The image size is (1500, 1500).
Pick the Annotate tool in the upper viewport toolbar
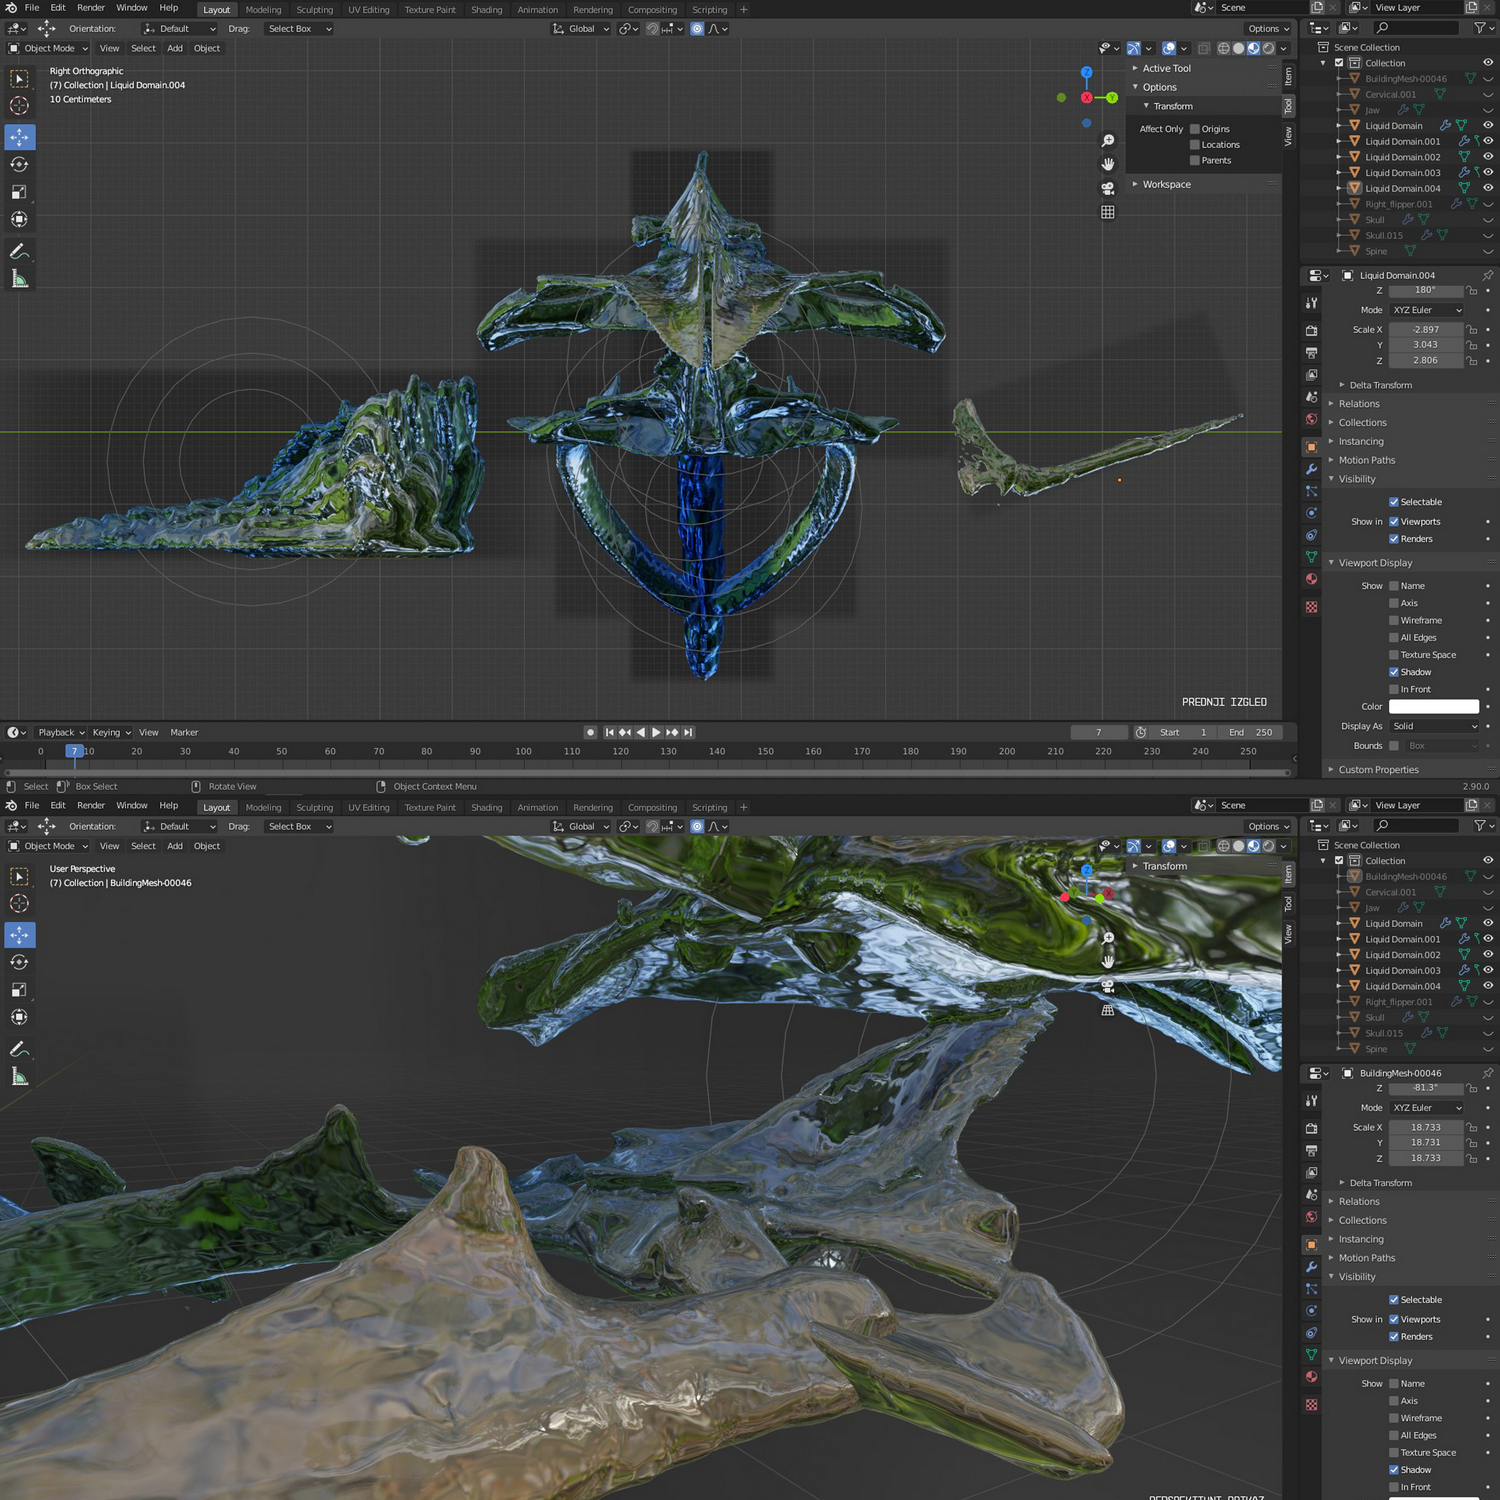click(x=19, y=252)
